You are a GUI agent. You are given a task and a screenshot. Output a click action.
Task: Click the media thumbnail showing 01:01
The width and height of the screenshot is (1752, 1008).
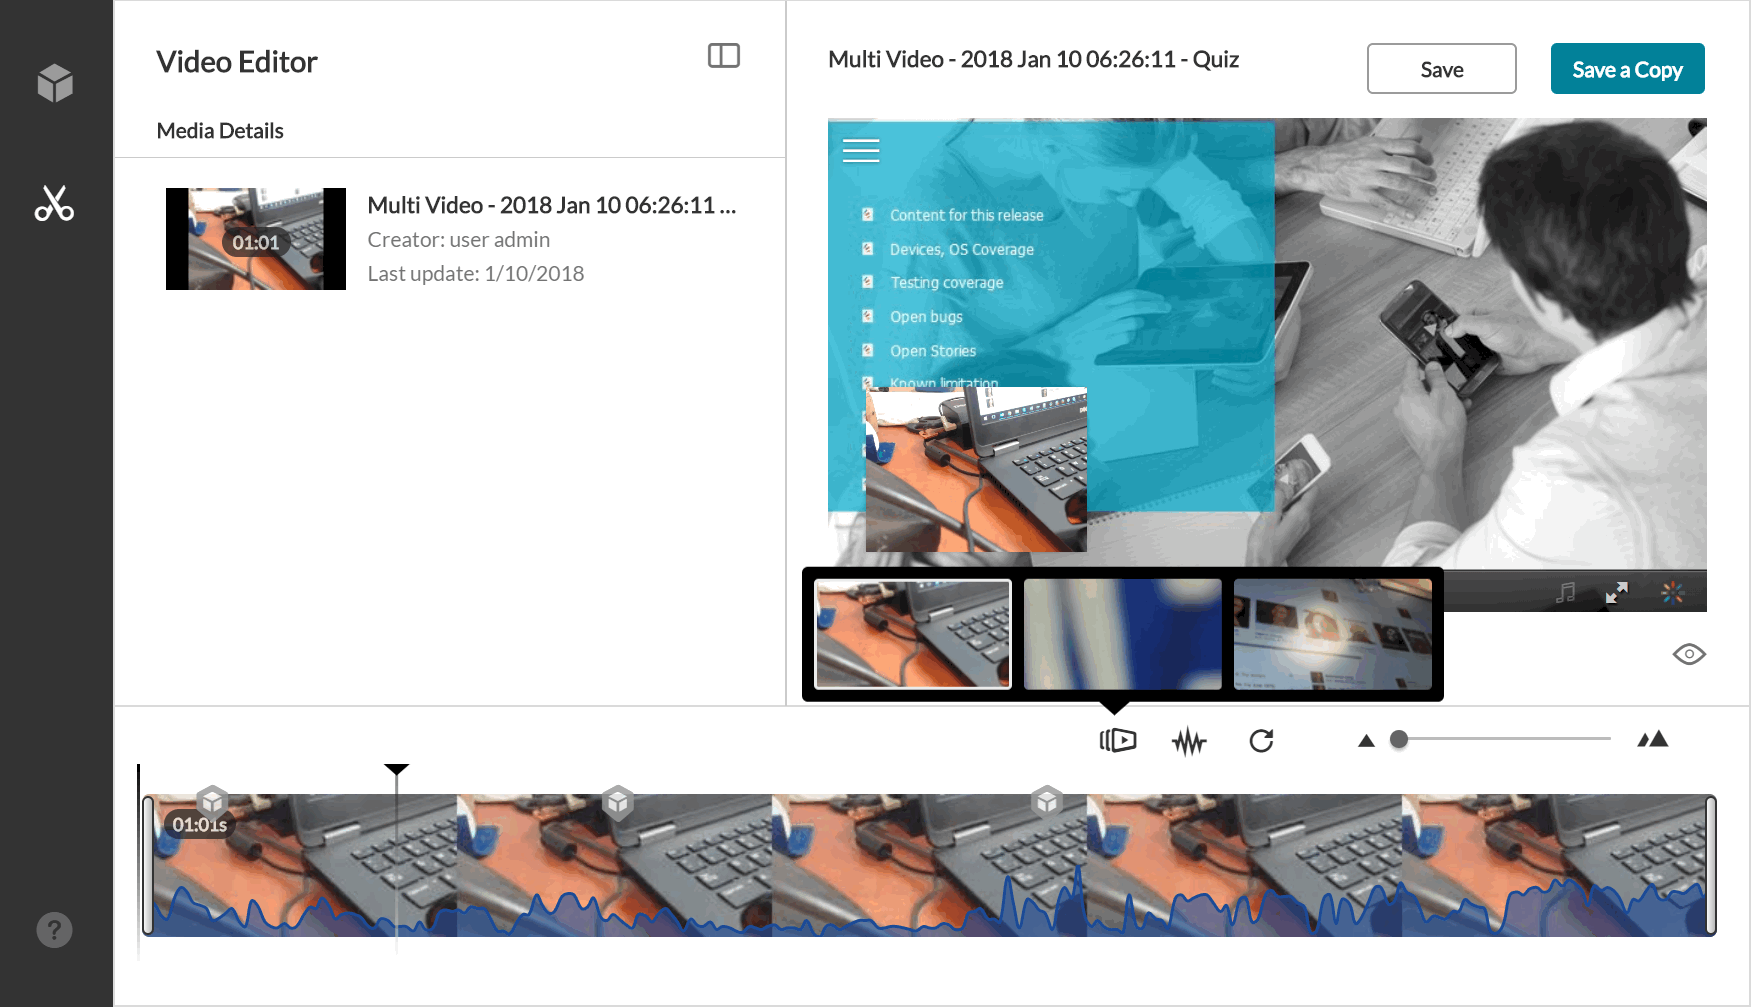pos(256,239)
